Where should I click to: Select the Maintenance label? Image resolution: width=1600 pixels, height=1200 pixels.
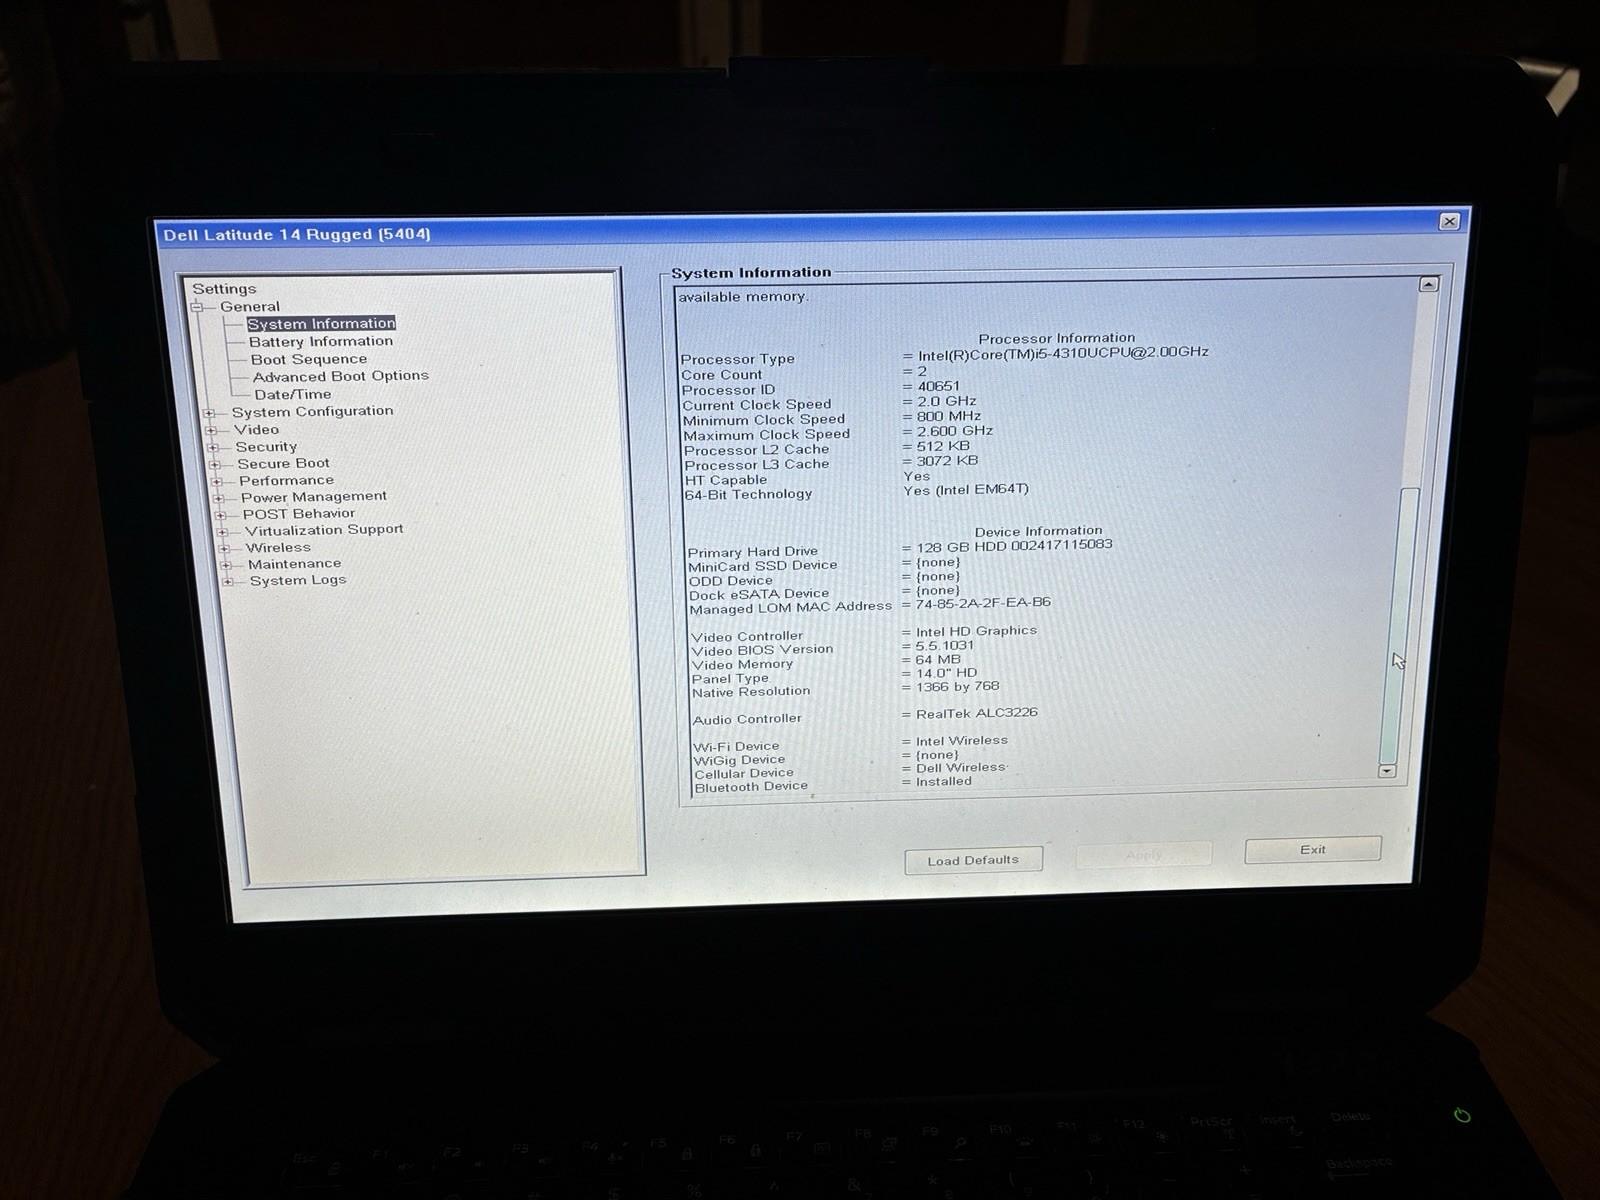click(x=295, y=563)
